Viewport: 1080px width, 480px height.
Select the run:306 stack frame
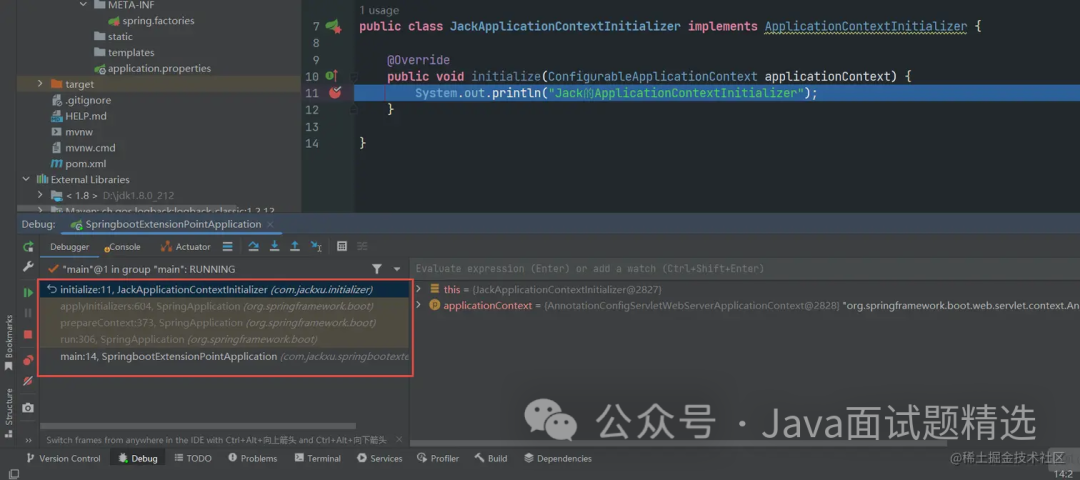click(x=224, y=340)
